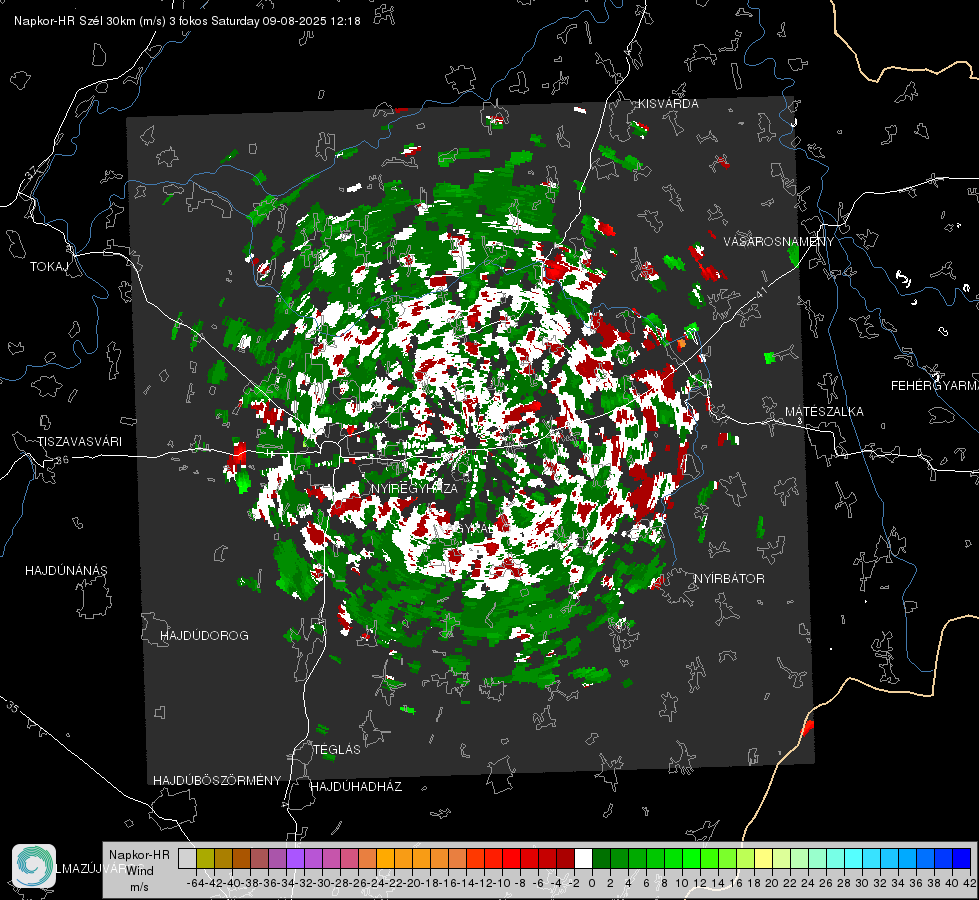
Task: Click the legend value -64
Action: click(x=195, y=883)
